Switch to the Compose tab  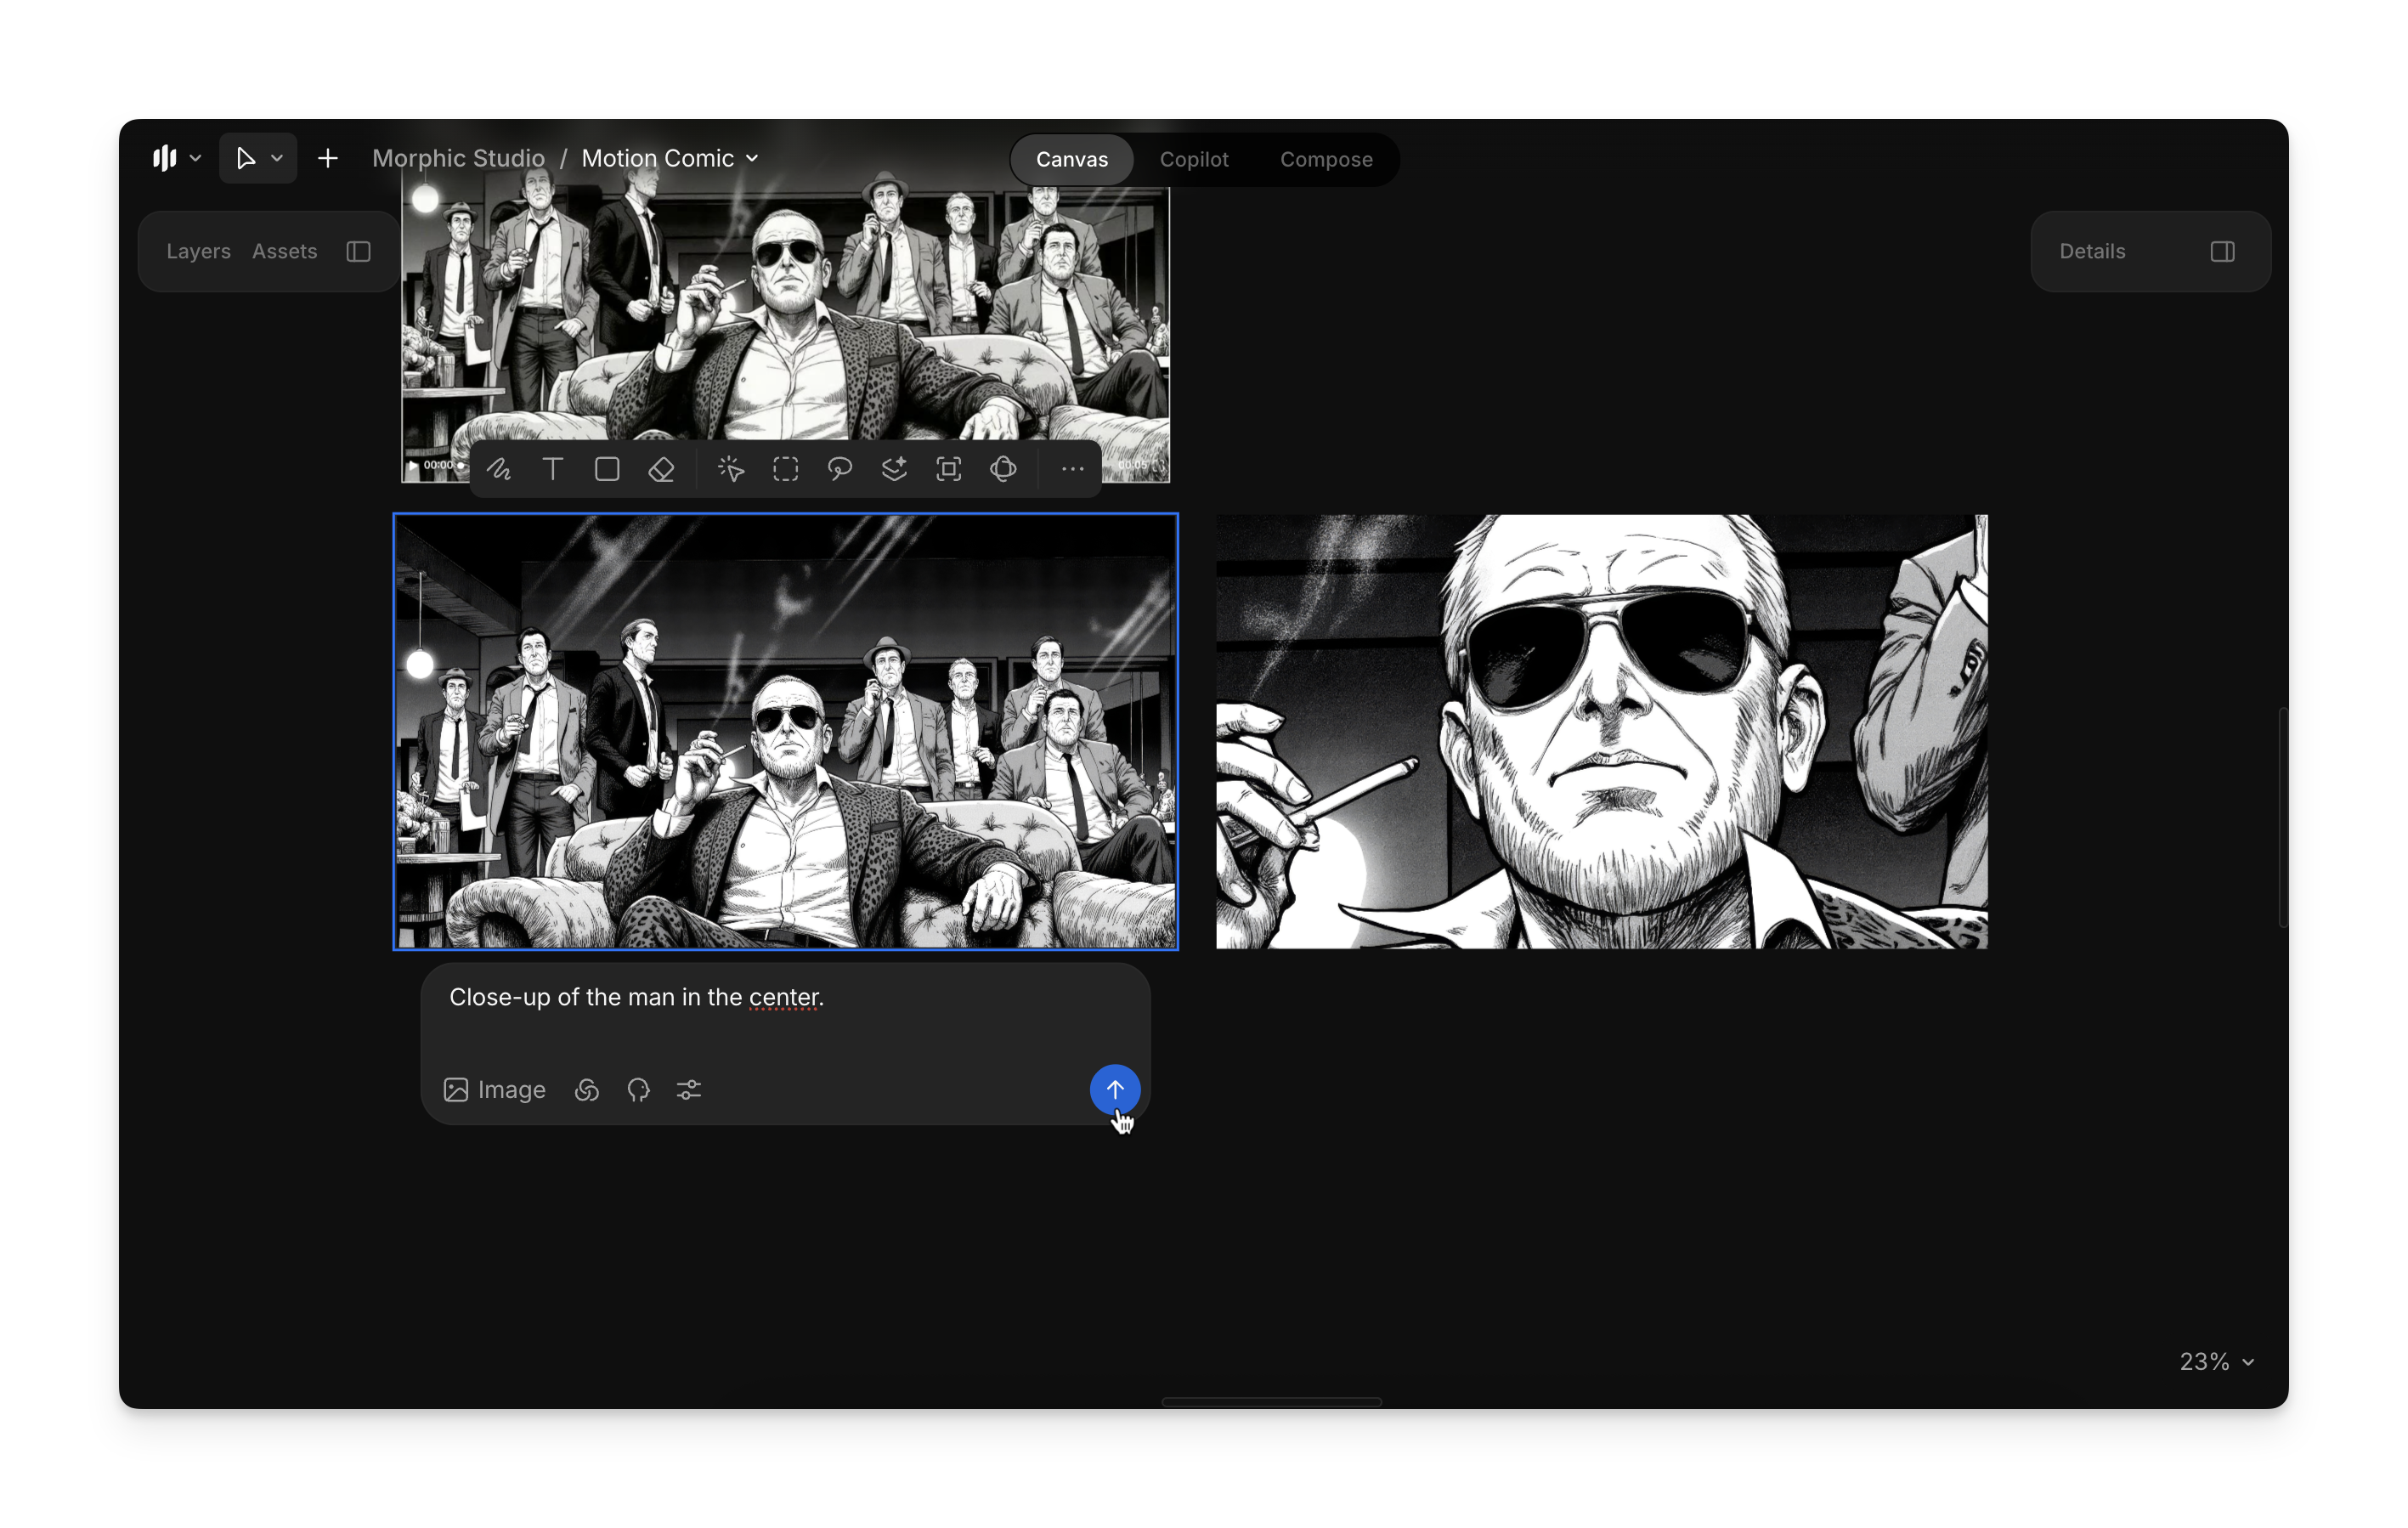click(1326, 160)
